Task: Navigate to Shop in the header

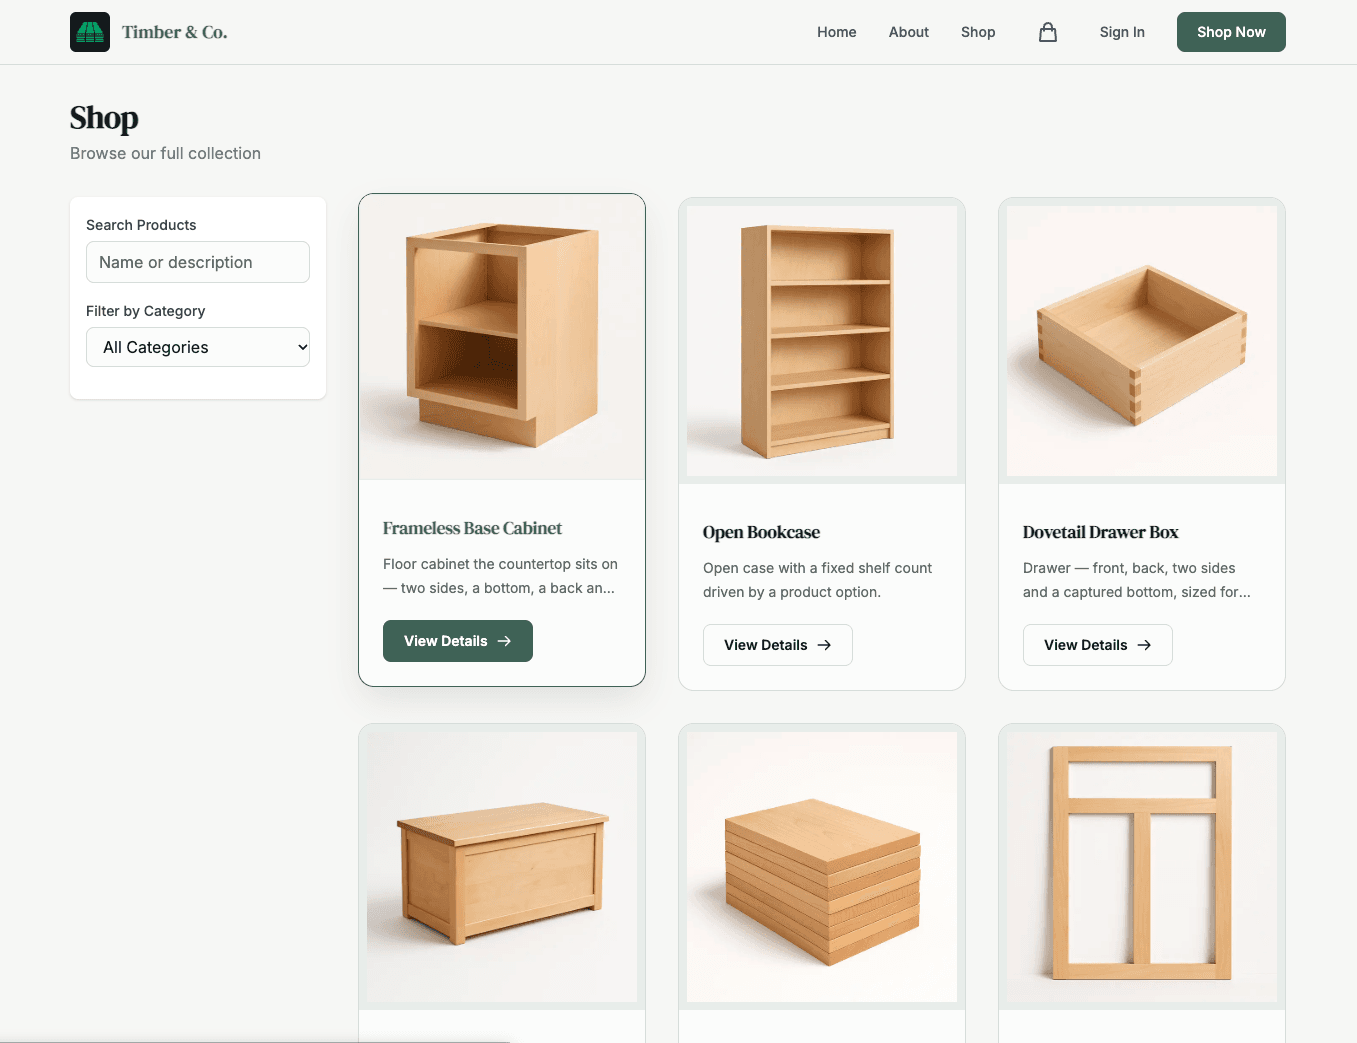Action: click(978, 32)
